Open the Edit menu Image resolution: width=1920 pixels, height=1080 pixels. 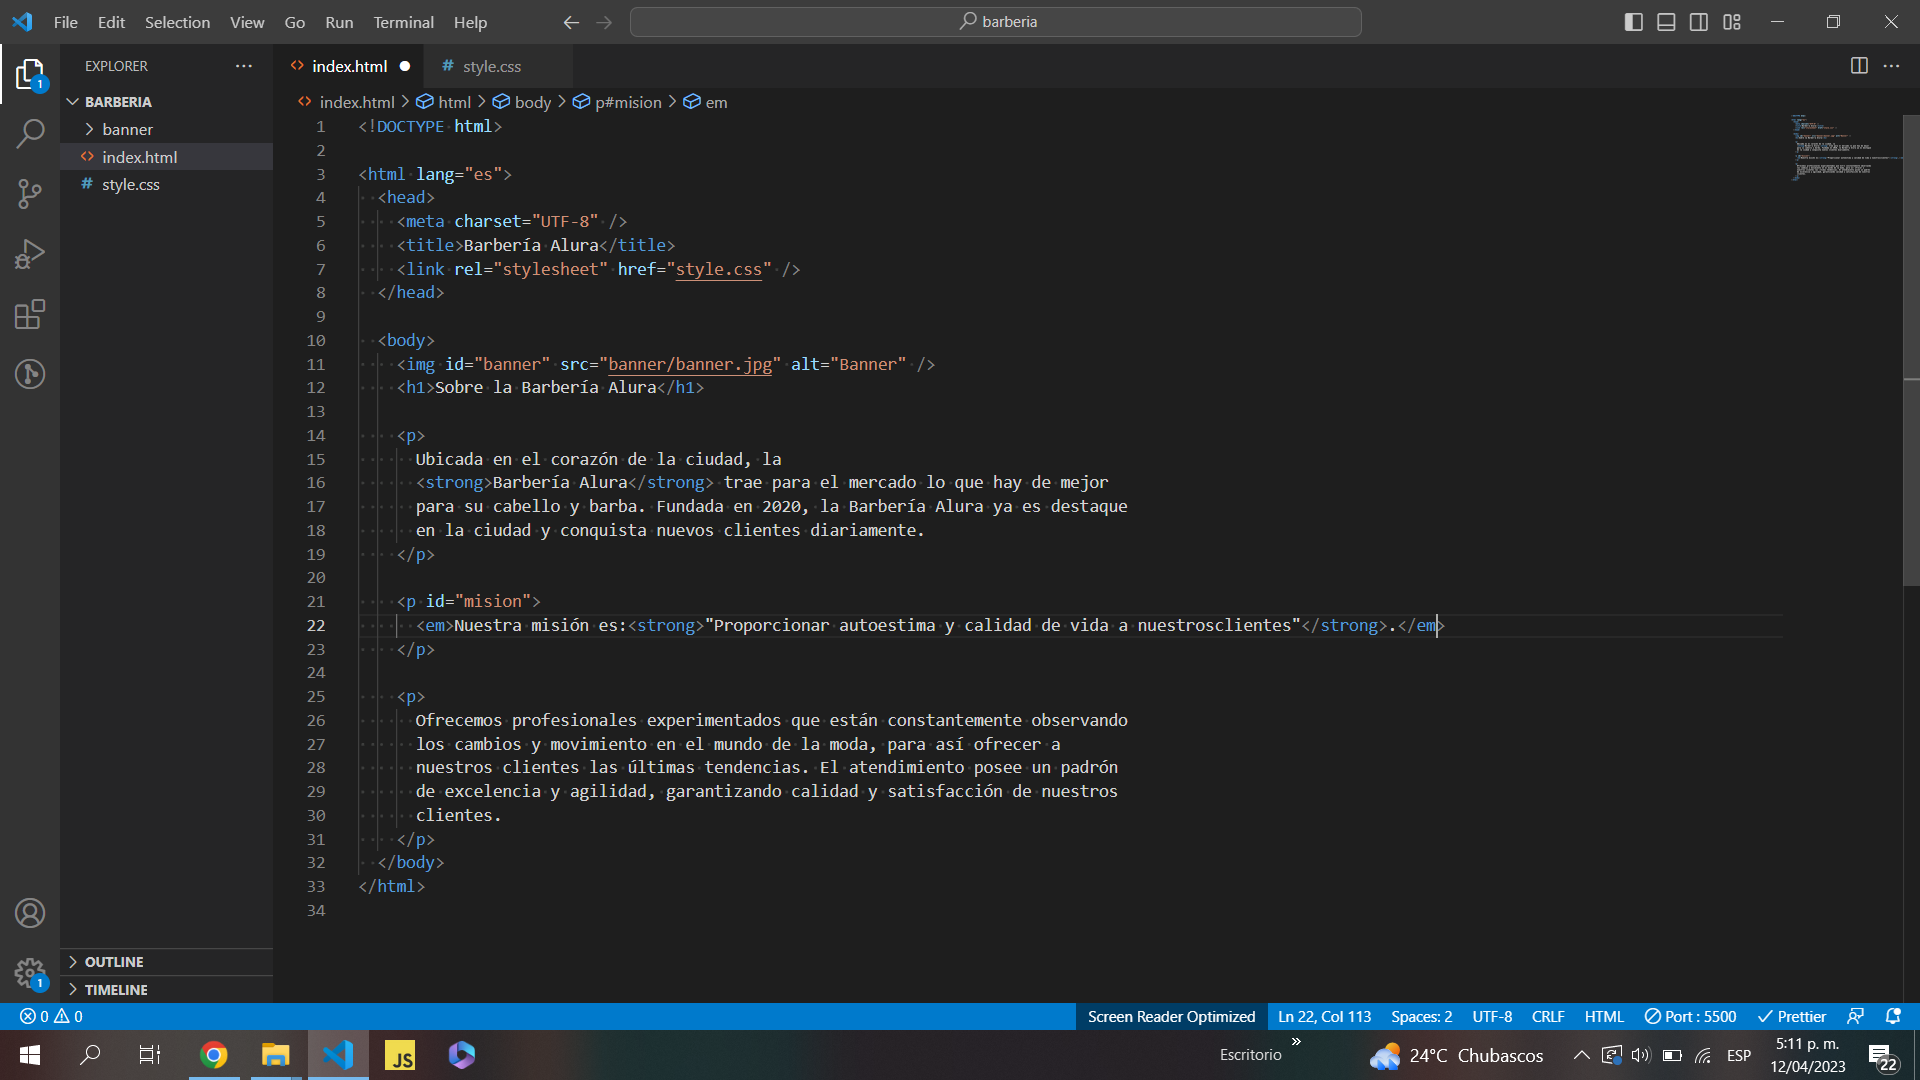tap(111, 22)
